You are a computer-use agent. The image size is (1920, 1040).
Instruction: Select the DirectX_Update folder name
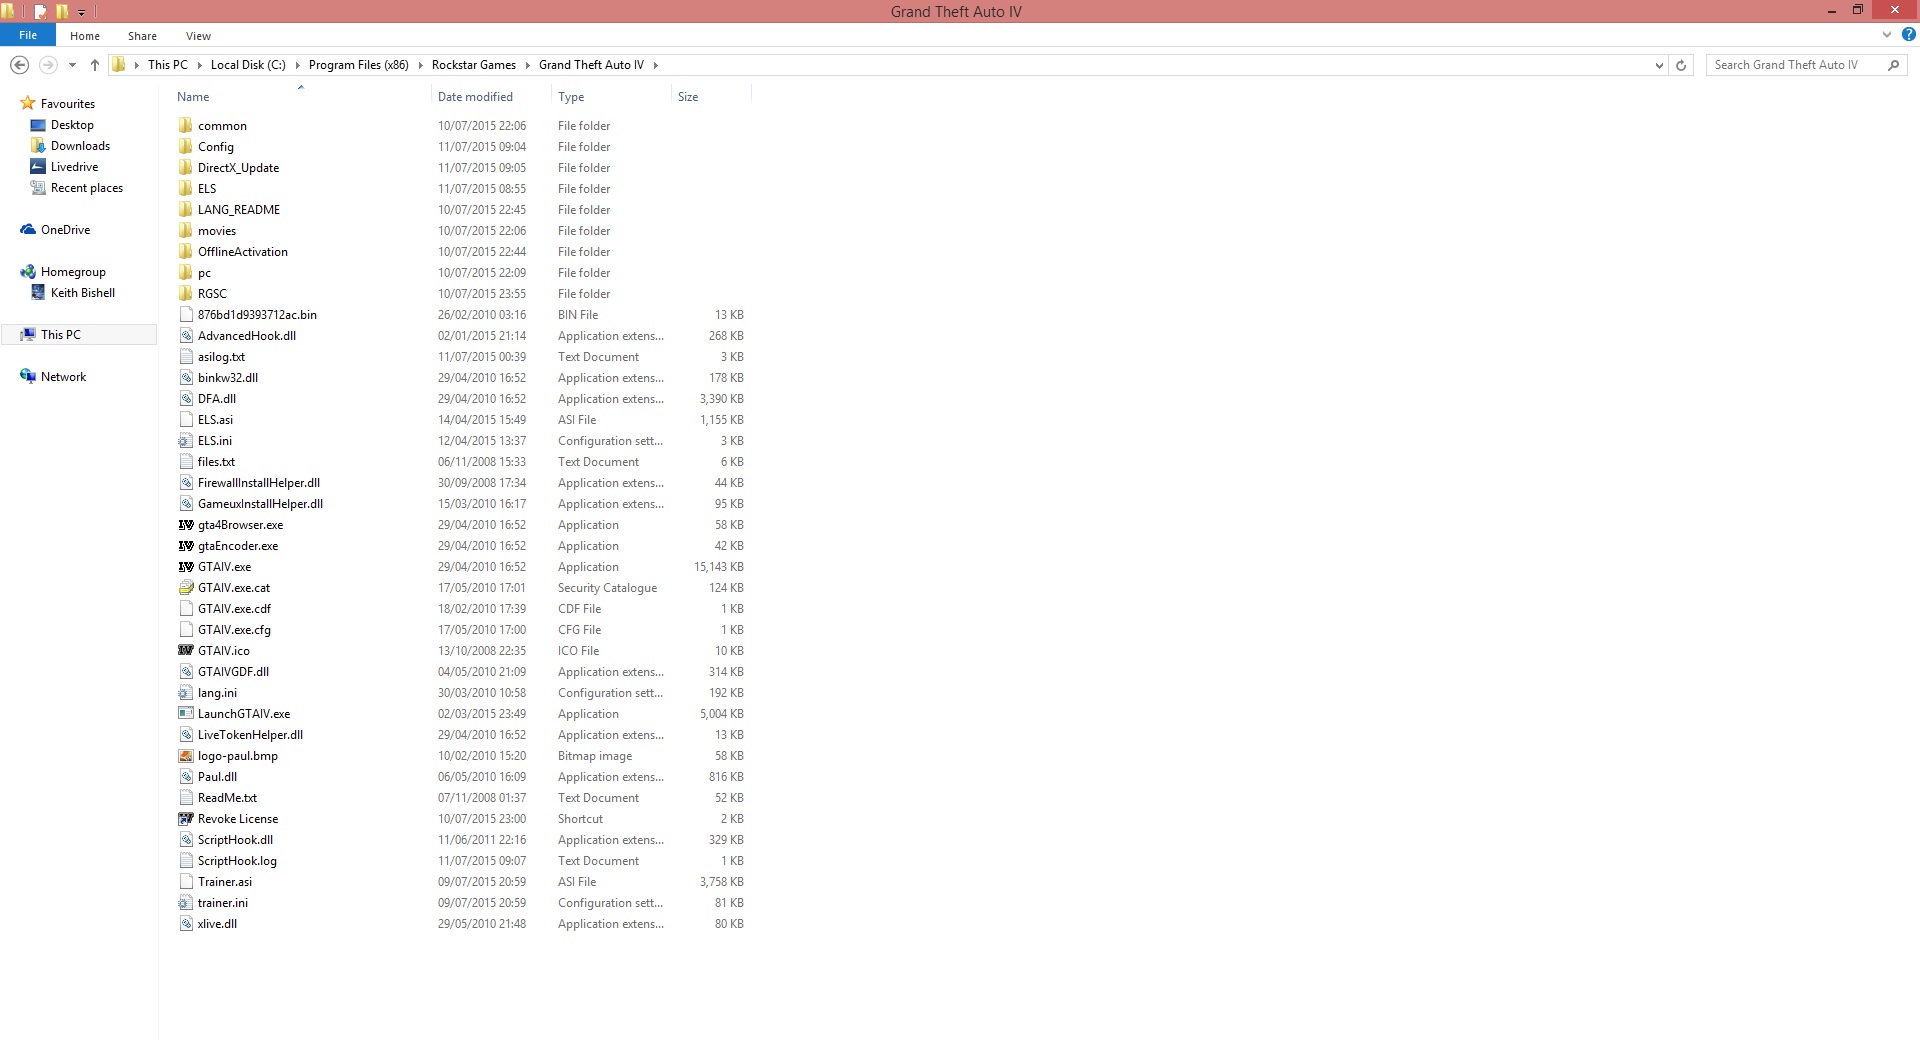coord(238,168)
